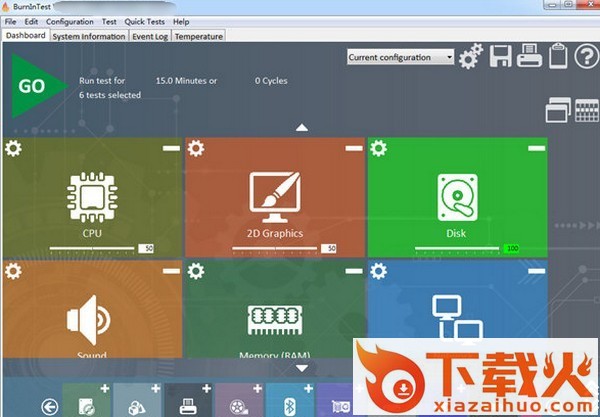Click the 3D Graphics shapes tile icon

(137, 407)
